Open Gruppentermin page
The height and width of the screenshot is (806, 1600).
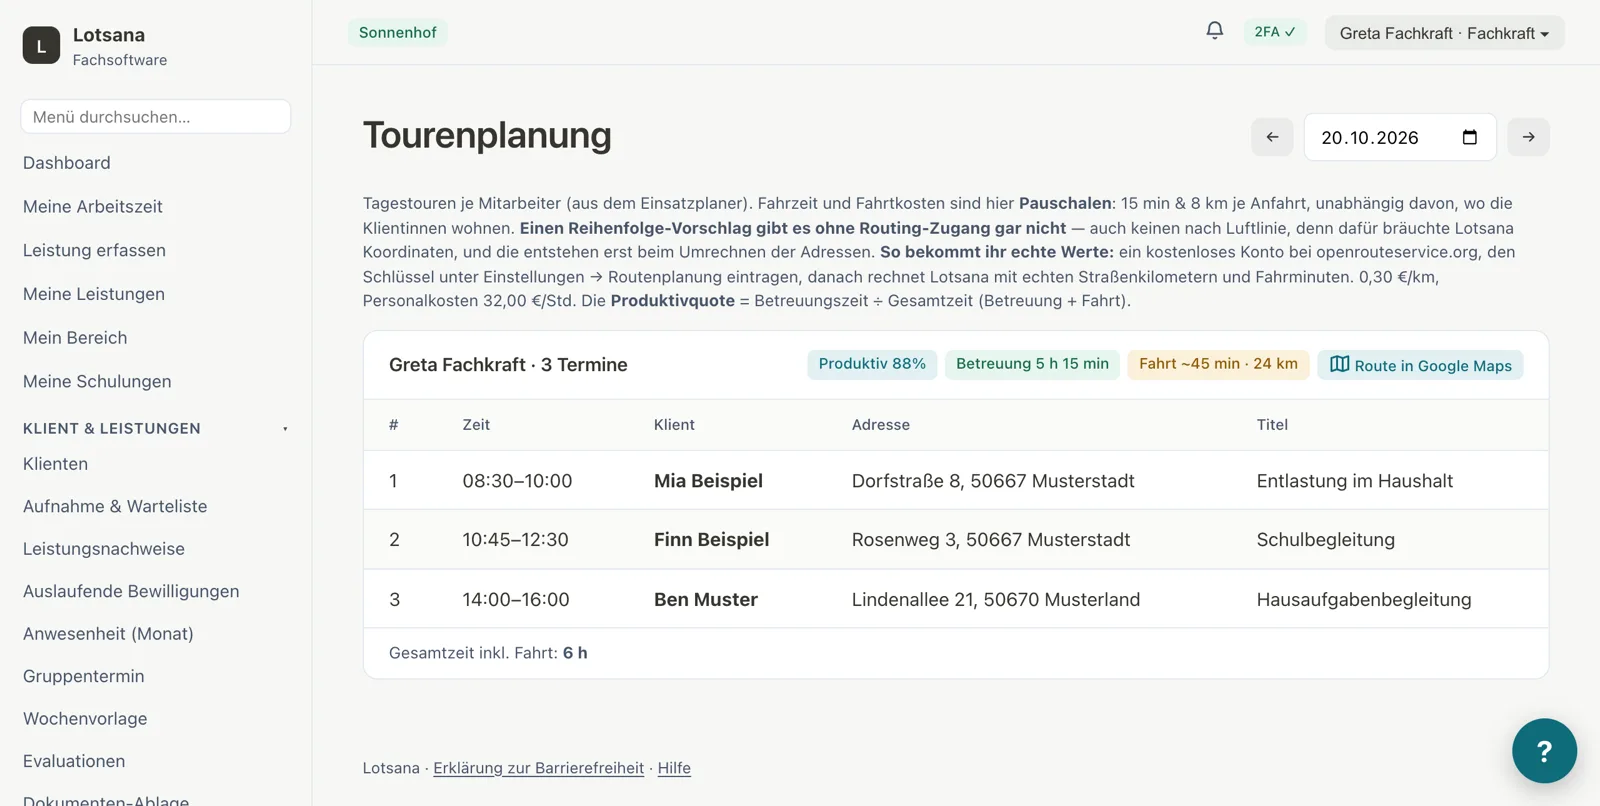tap(84, 676)
